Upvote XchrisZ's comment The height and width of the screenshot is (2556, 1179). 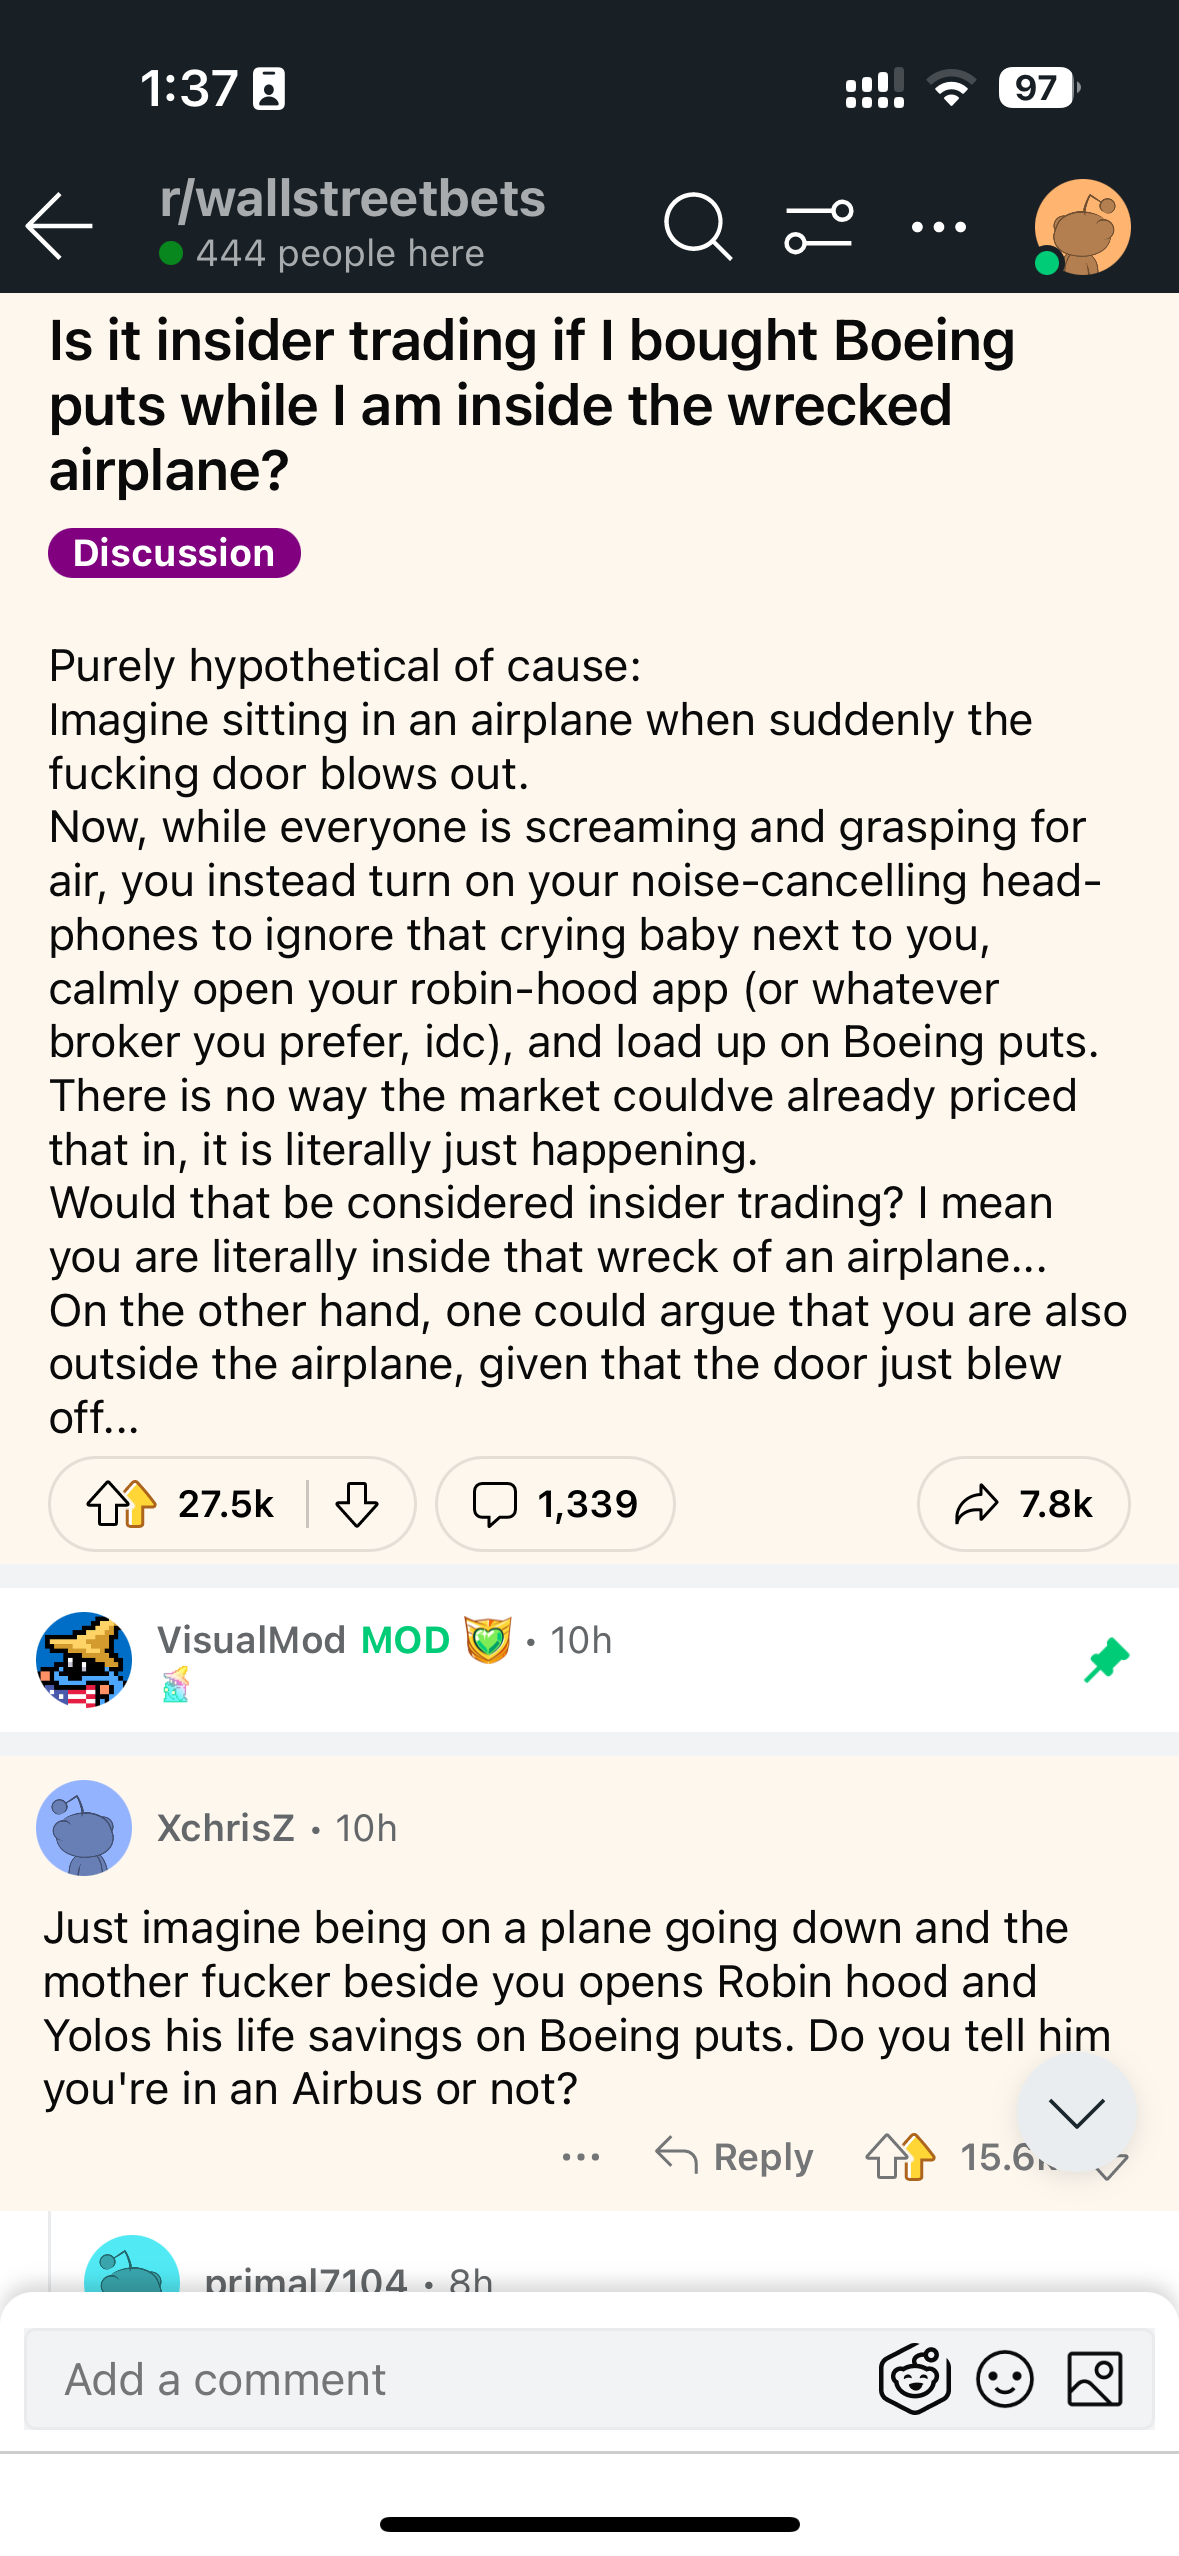coord(900,2157)
